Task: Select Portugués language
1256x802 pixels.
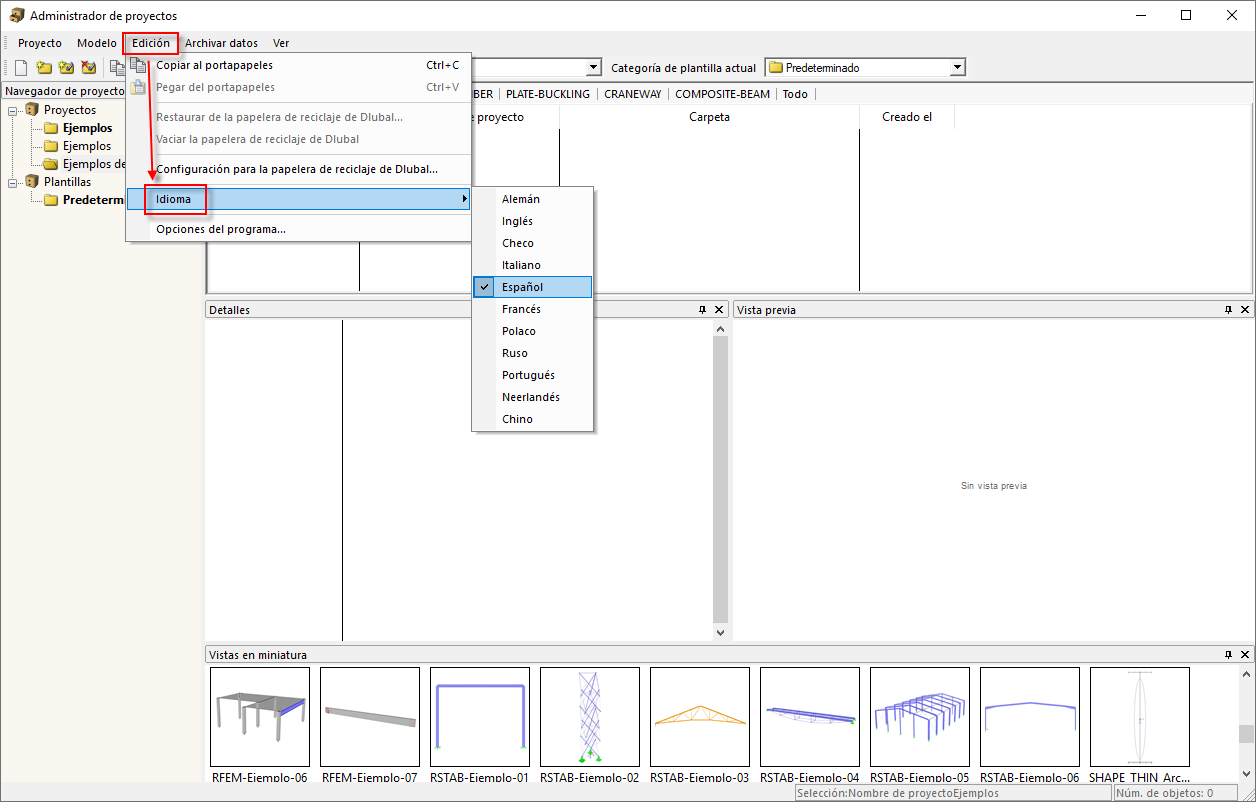Action: tap(533, 375)
